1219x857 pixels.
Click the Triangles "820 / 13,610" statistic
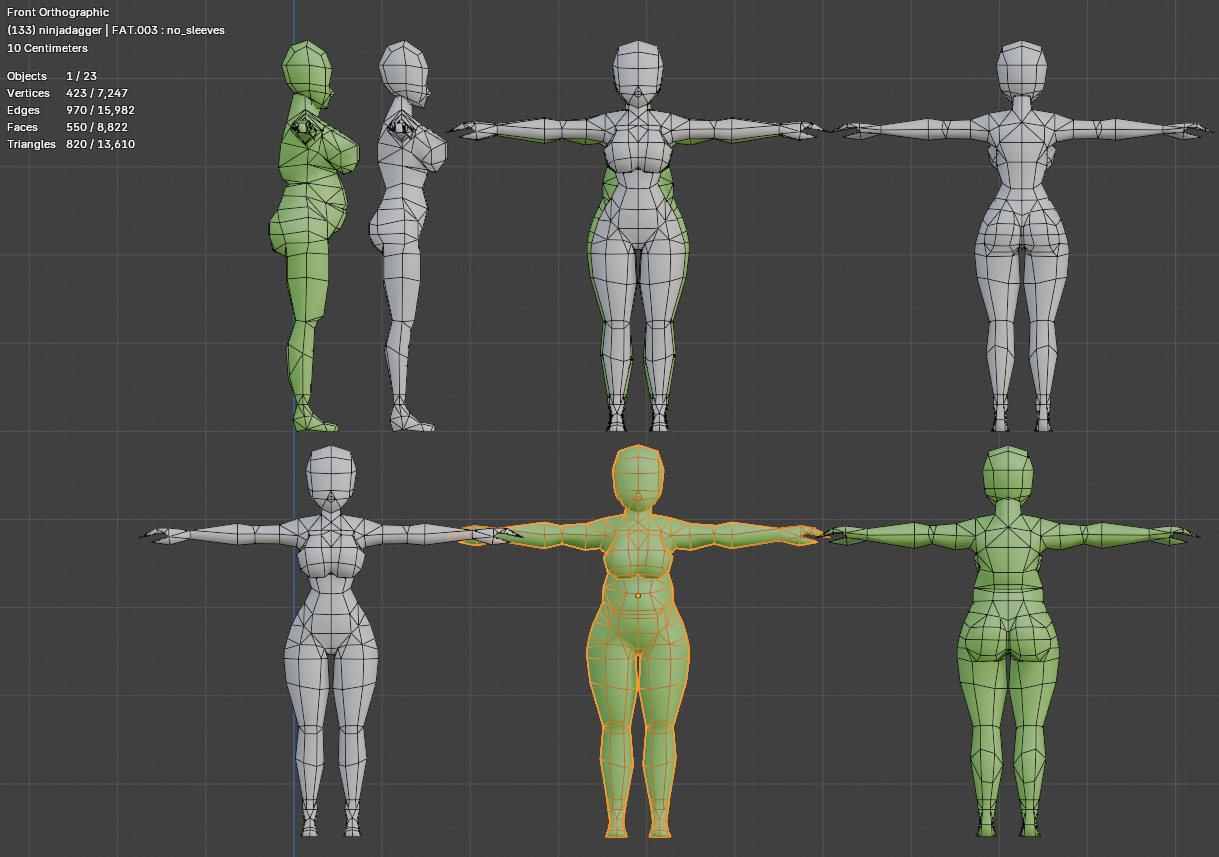(100, 144)
